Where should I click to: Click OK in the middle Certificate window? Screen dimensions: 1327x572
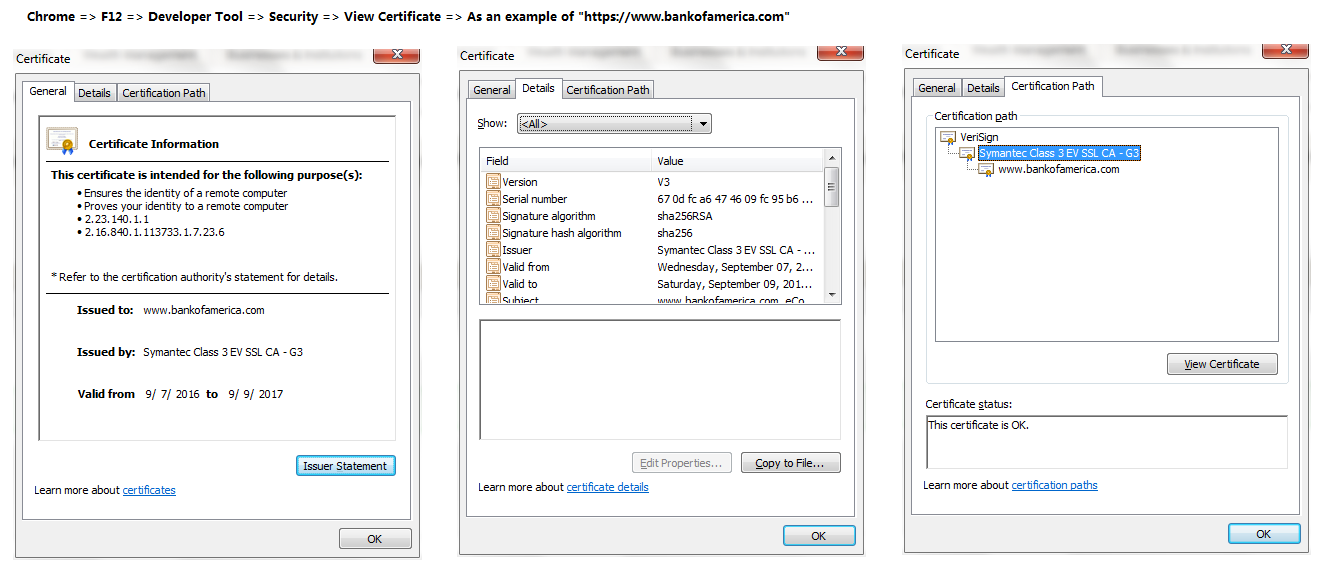click(819, 536)
